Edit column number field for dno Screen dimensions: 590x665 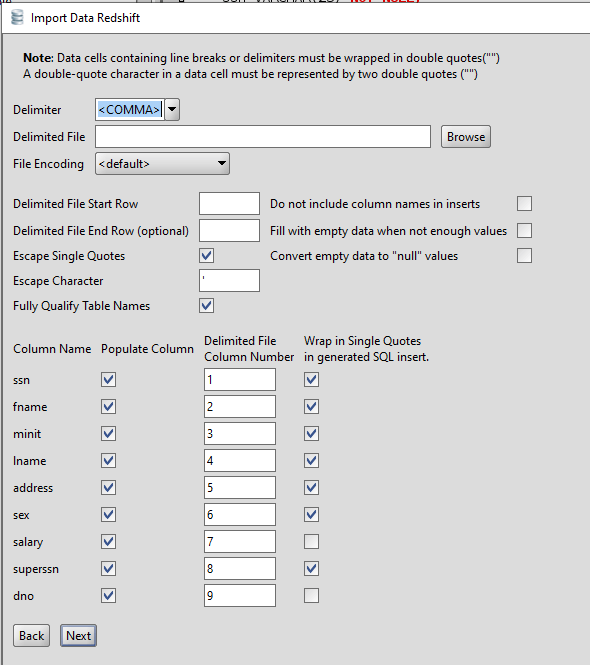click(240, 595)
